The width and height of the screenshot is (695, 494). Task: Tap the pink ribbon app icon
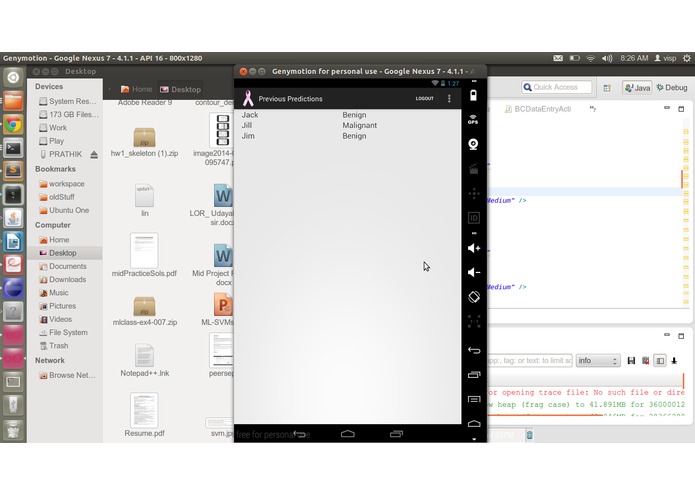[248, 98]
